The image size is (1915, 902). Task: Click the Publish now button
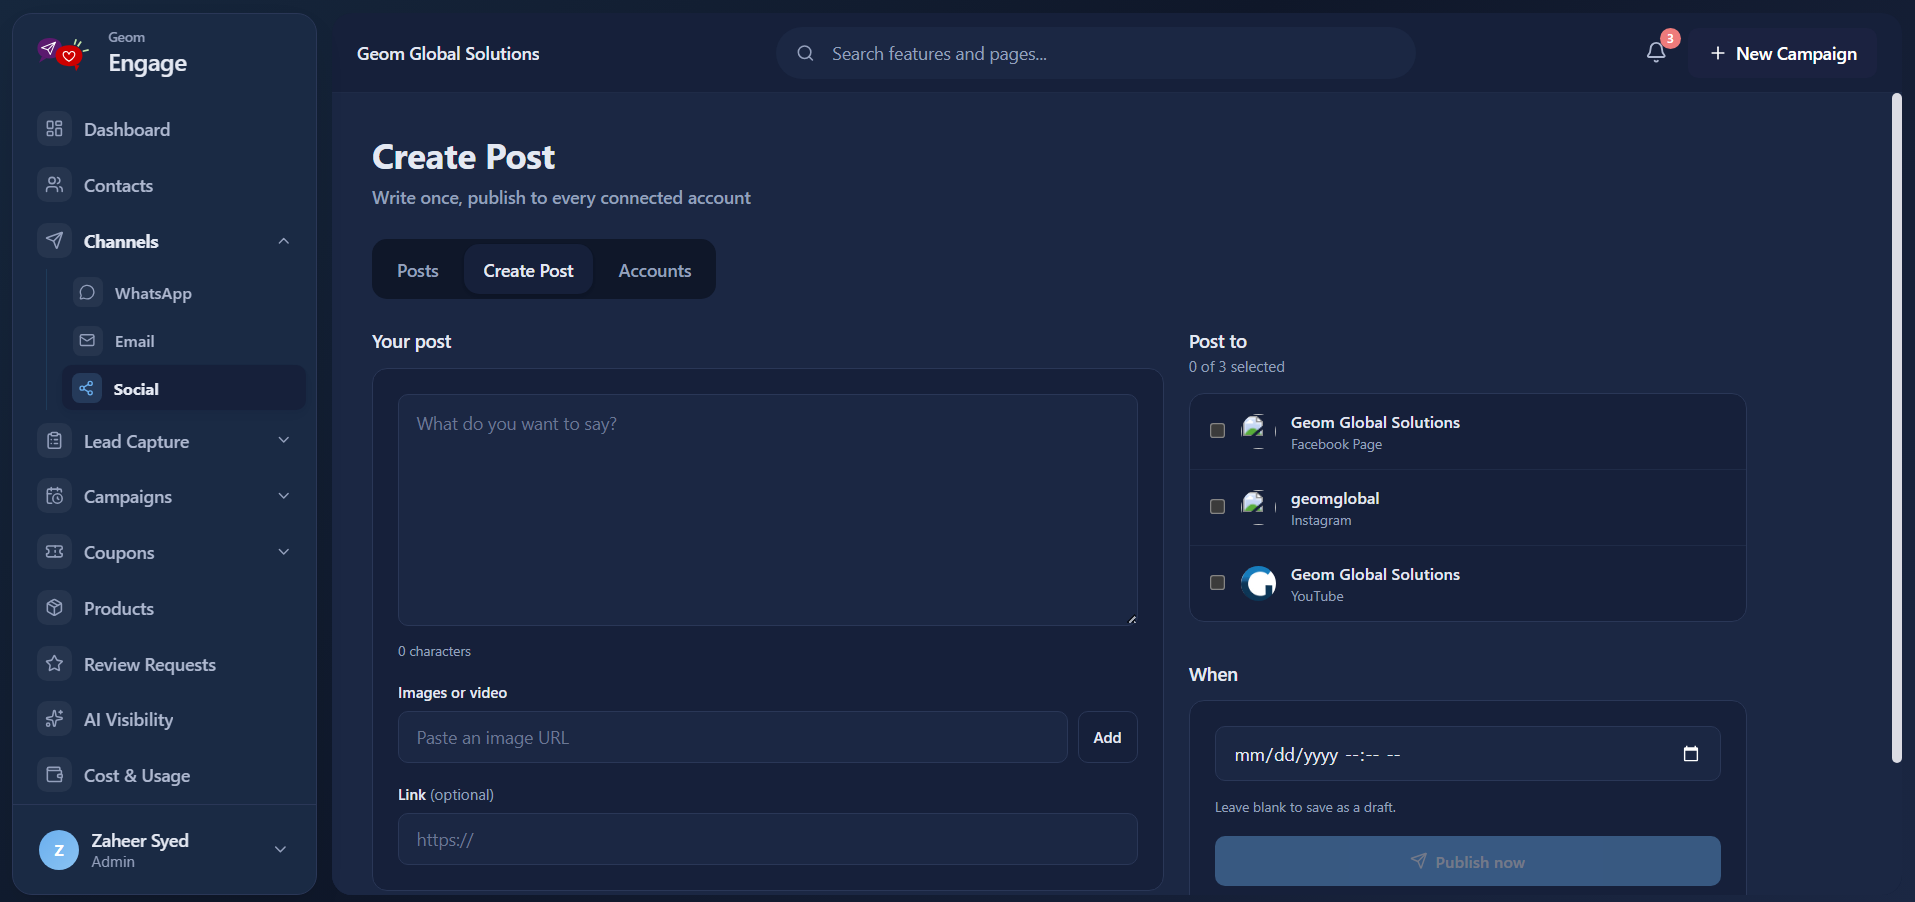[x=1467, y=861]
